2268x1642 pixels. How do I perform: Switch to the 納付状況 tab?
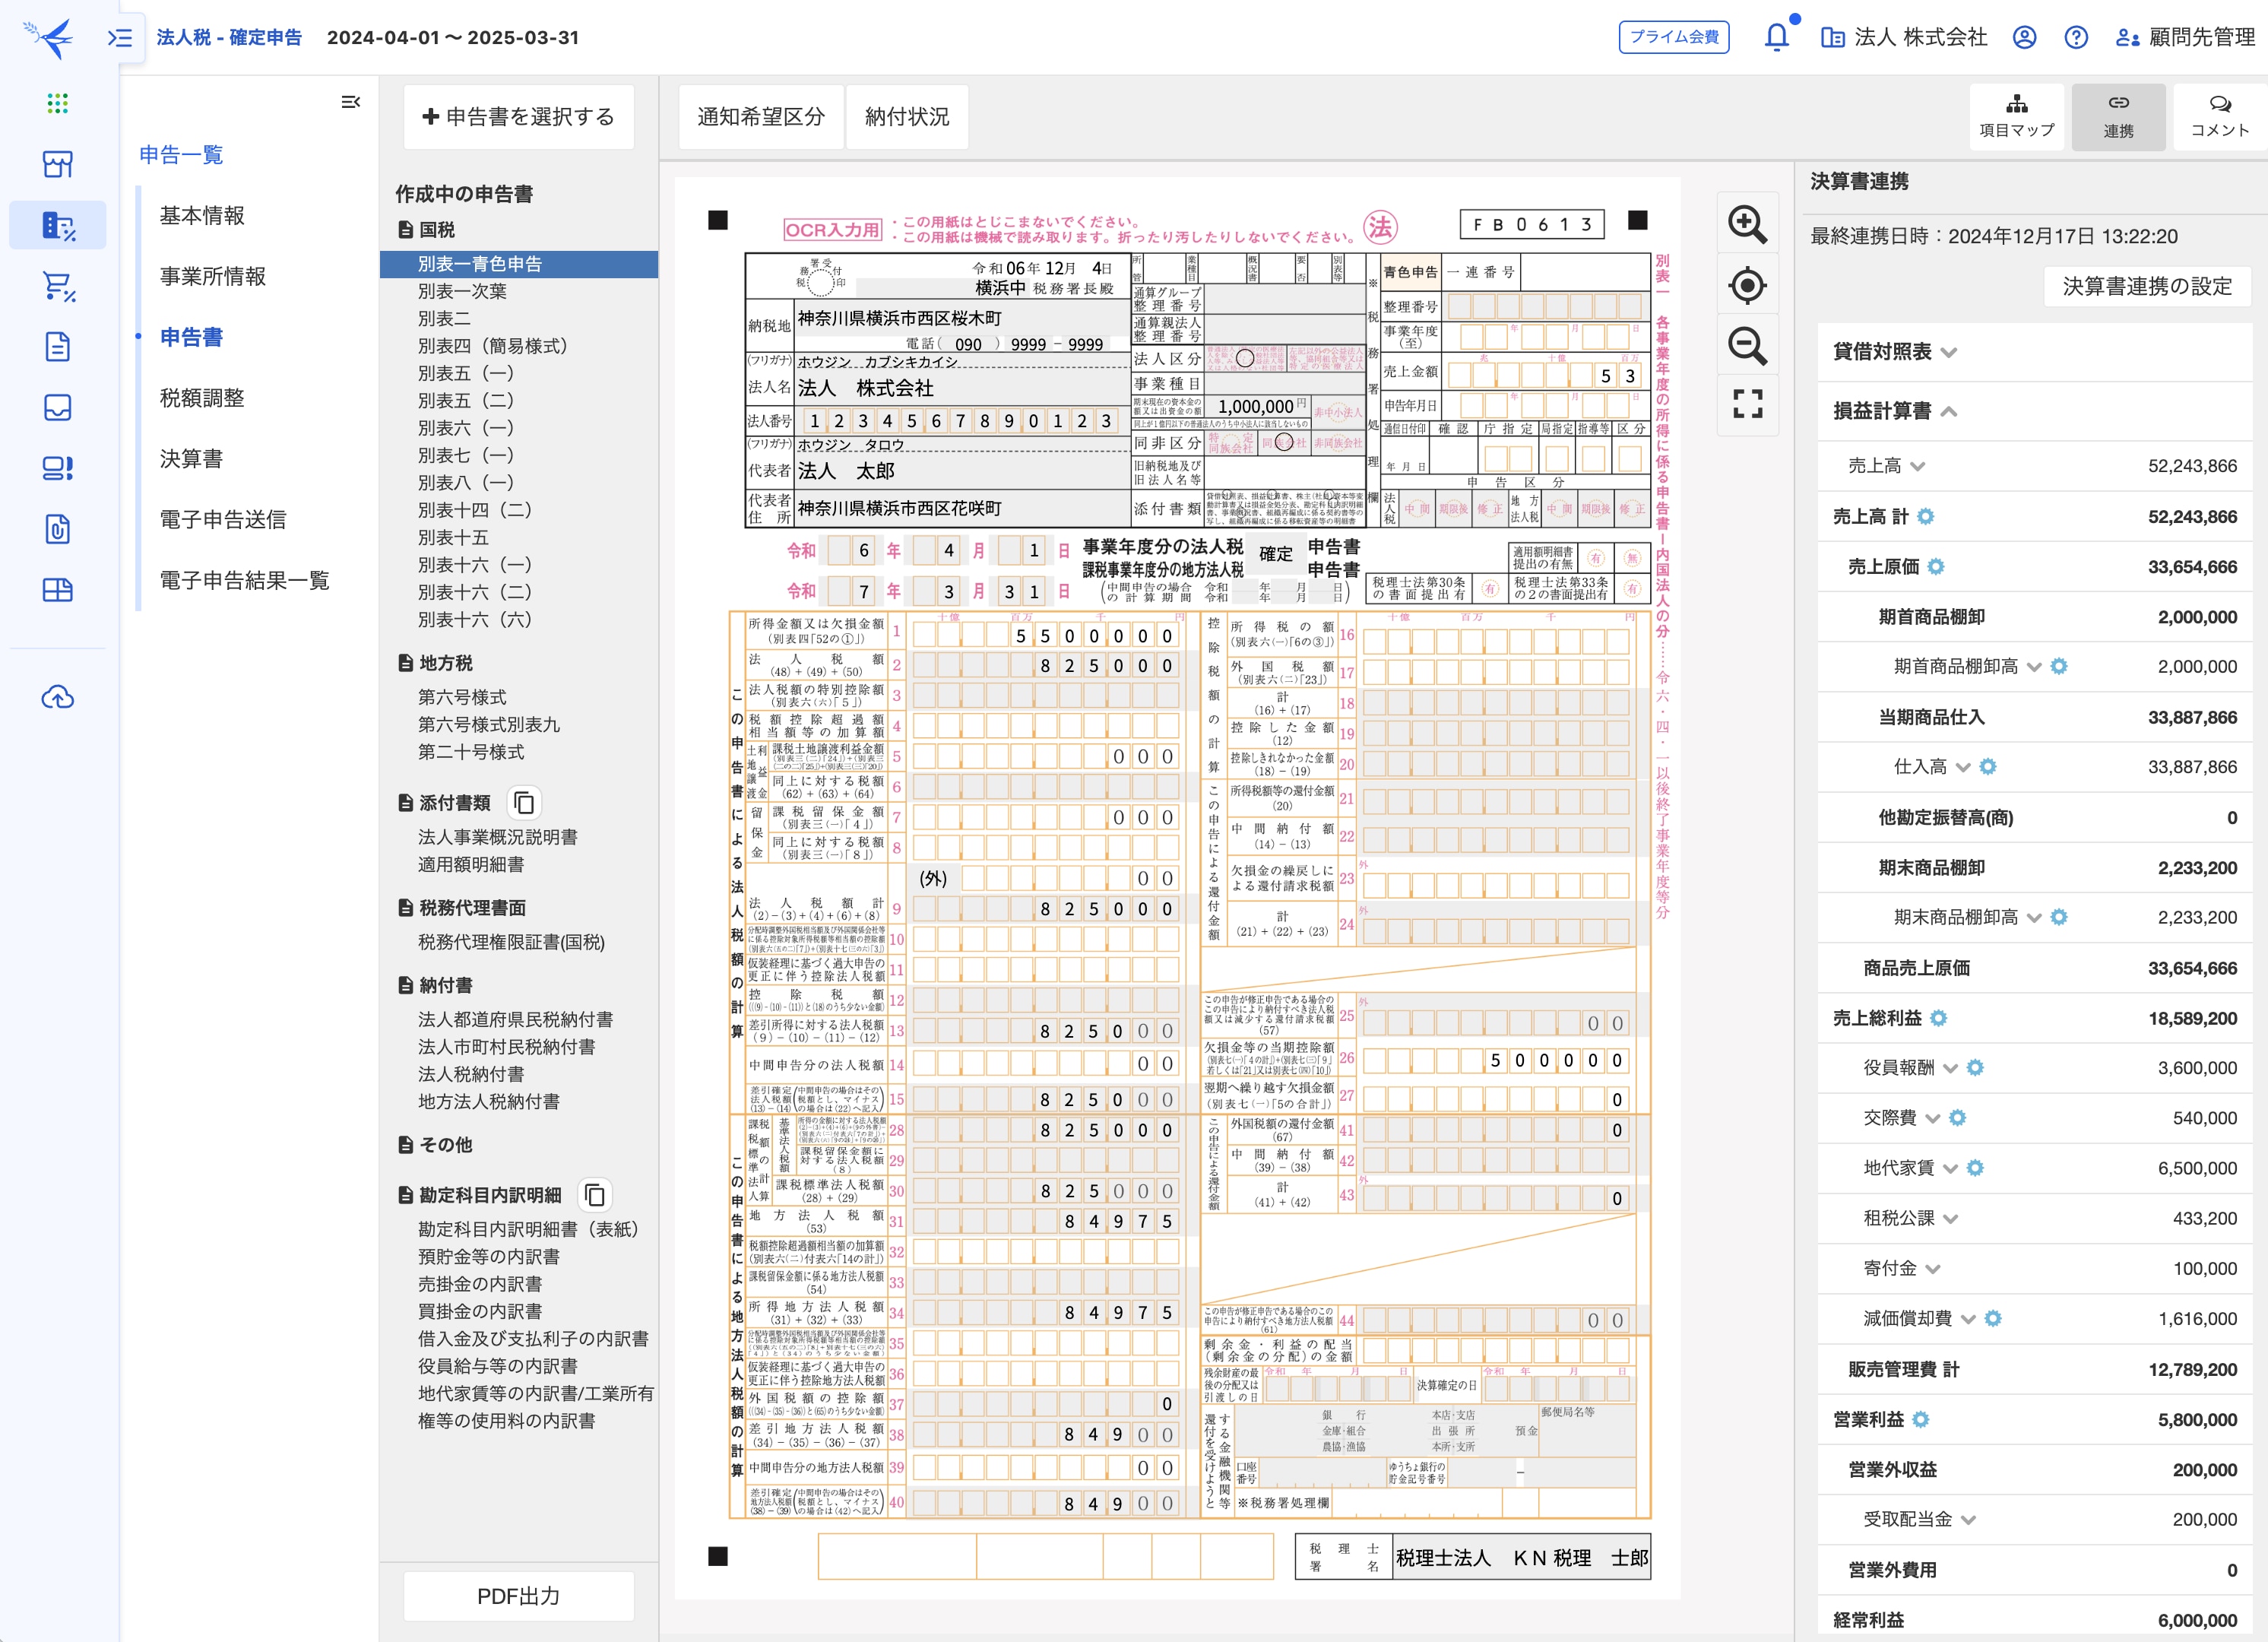pyautogui.click(x=906, y=117)
